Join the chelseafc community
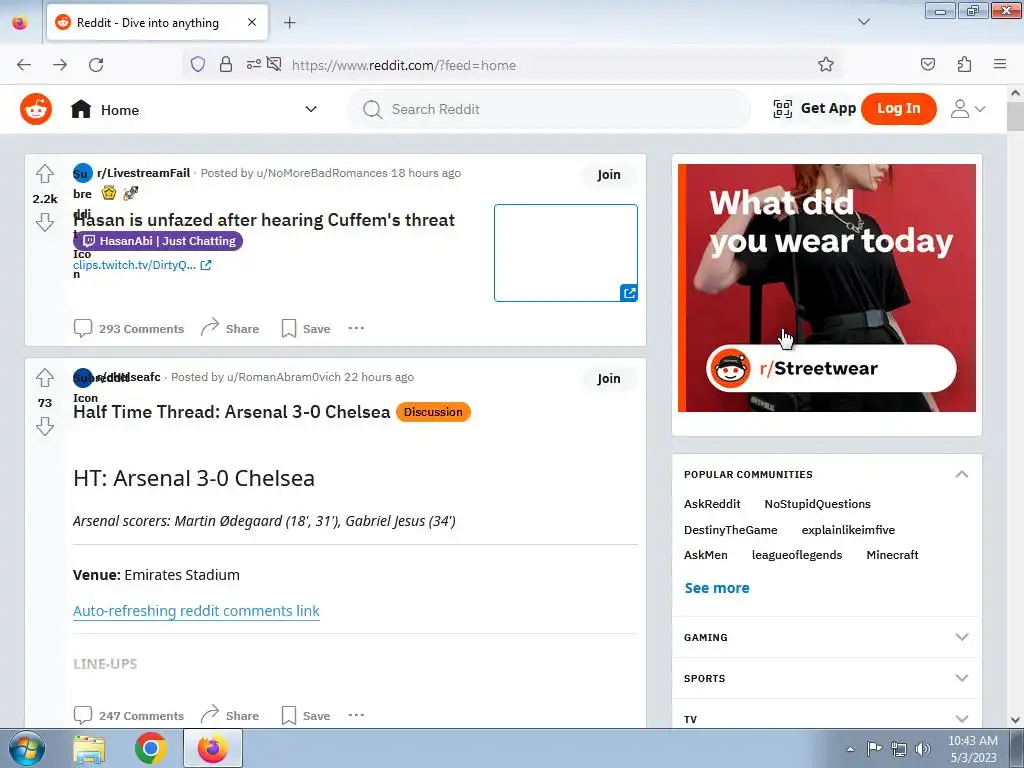Viewport: 1024px width, 768px height. [x=609, y=378]
